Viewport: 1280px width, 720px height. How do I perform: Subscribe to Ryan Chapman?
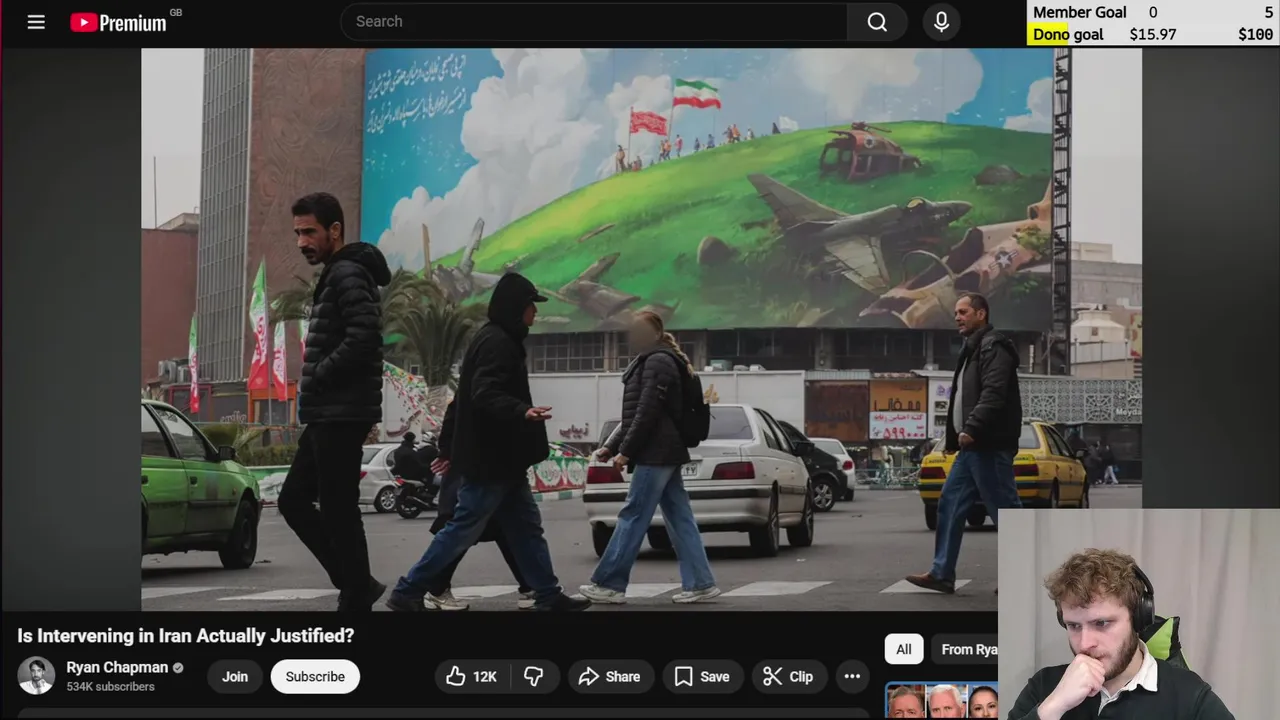pyautogui.click(x=315, y=677)
